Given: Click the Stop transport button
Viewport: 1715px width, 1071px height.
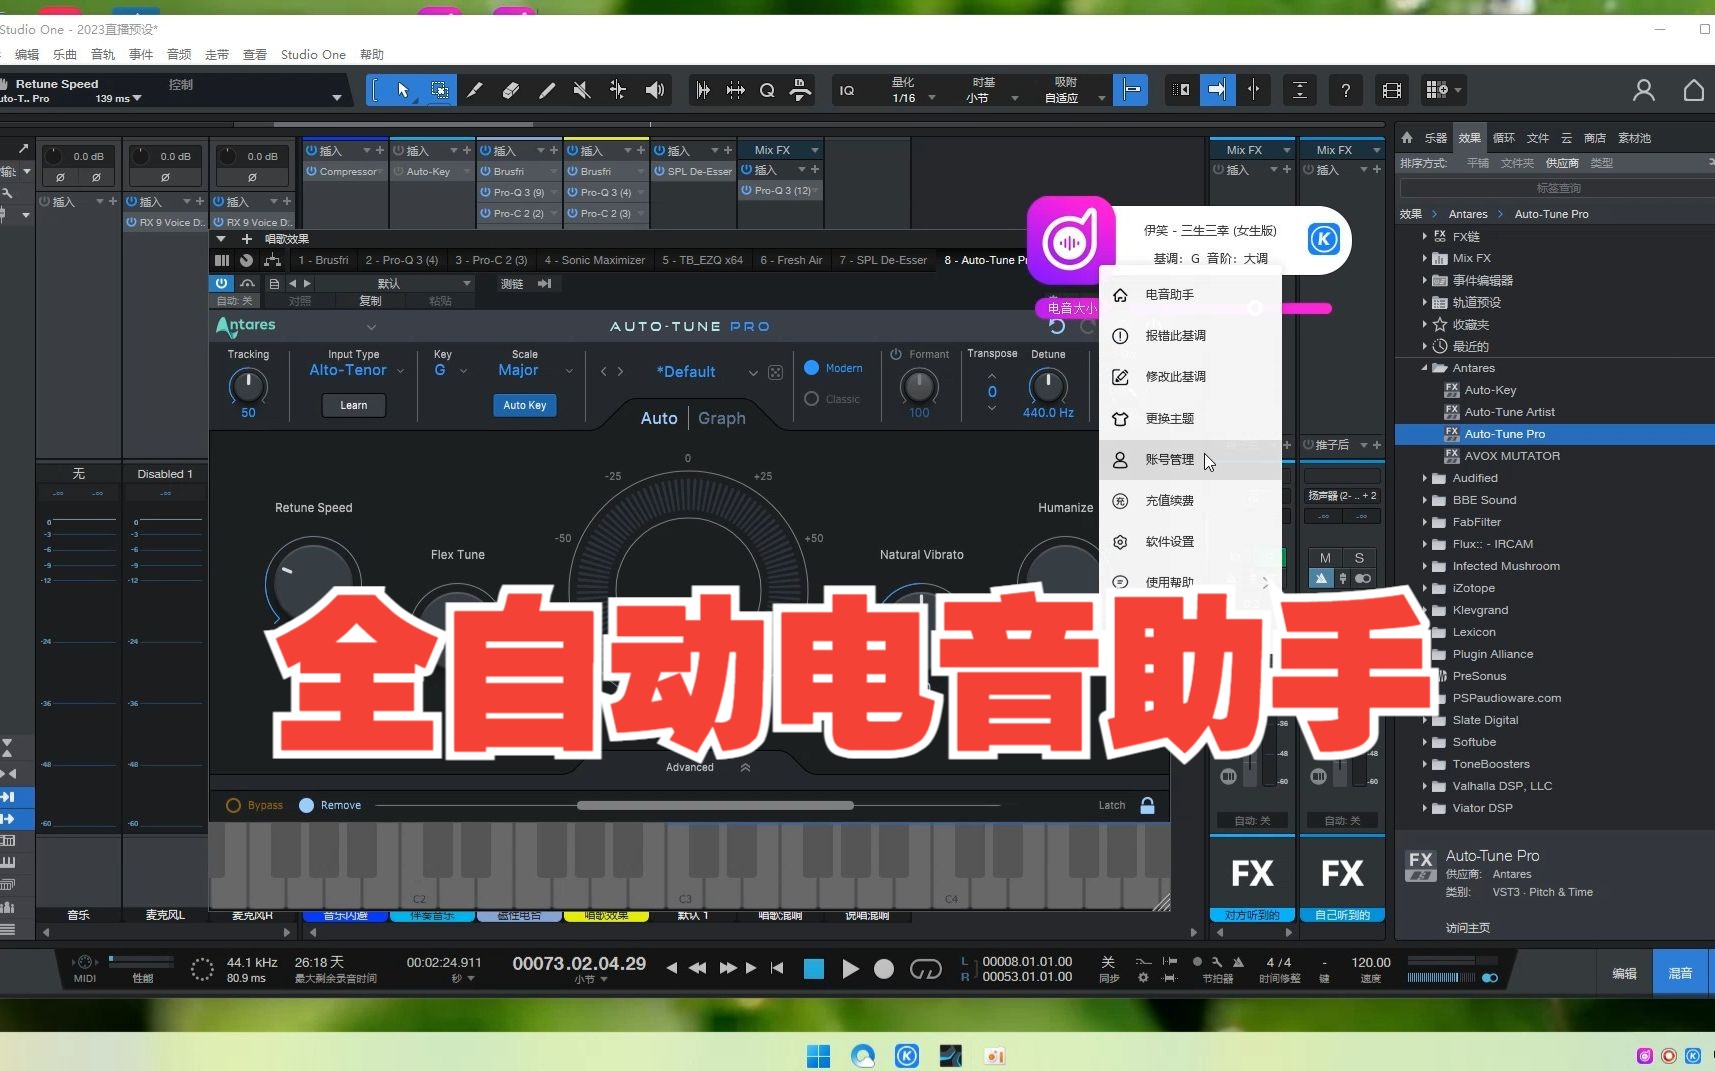Looking at the screenshot, I should (x=814, y=968).
